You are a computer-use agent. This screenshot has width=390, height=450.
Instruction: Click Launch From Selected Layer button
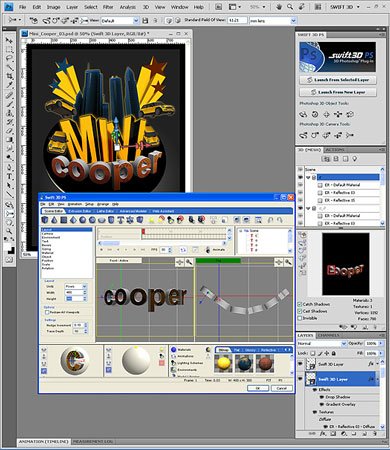[338, 80]
